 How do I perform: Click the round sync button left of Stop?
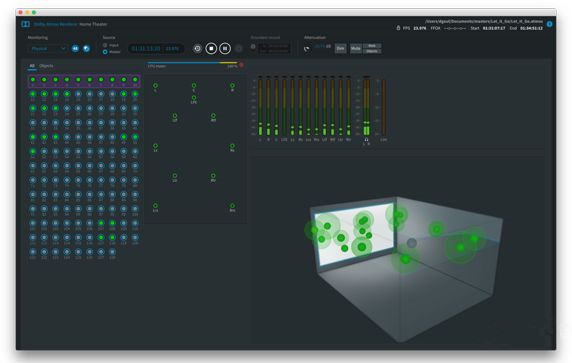click(197, 49)
